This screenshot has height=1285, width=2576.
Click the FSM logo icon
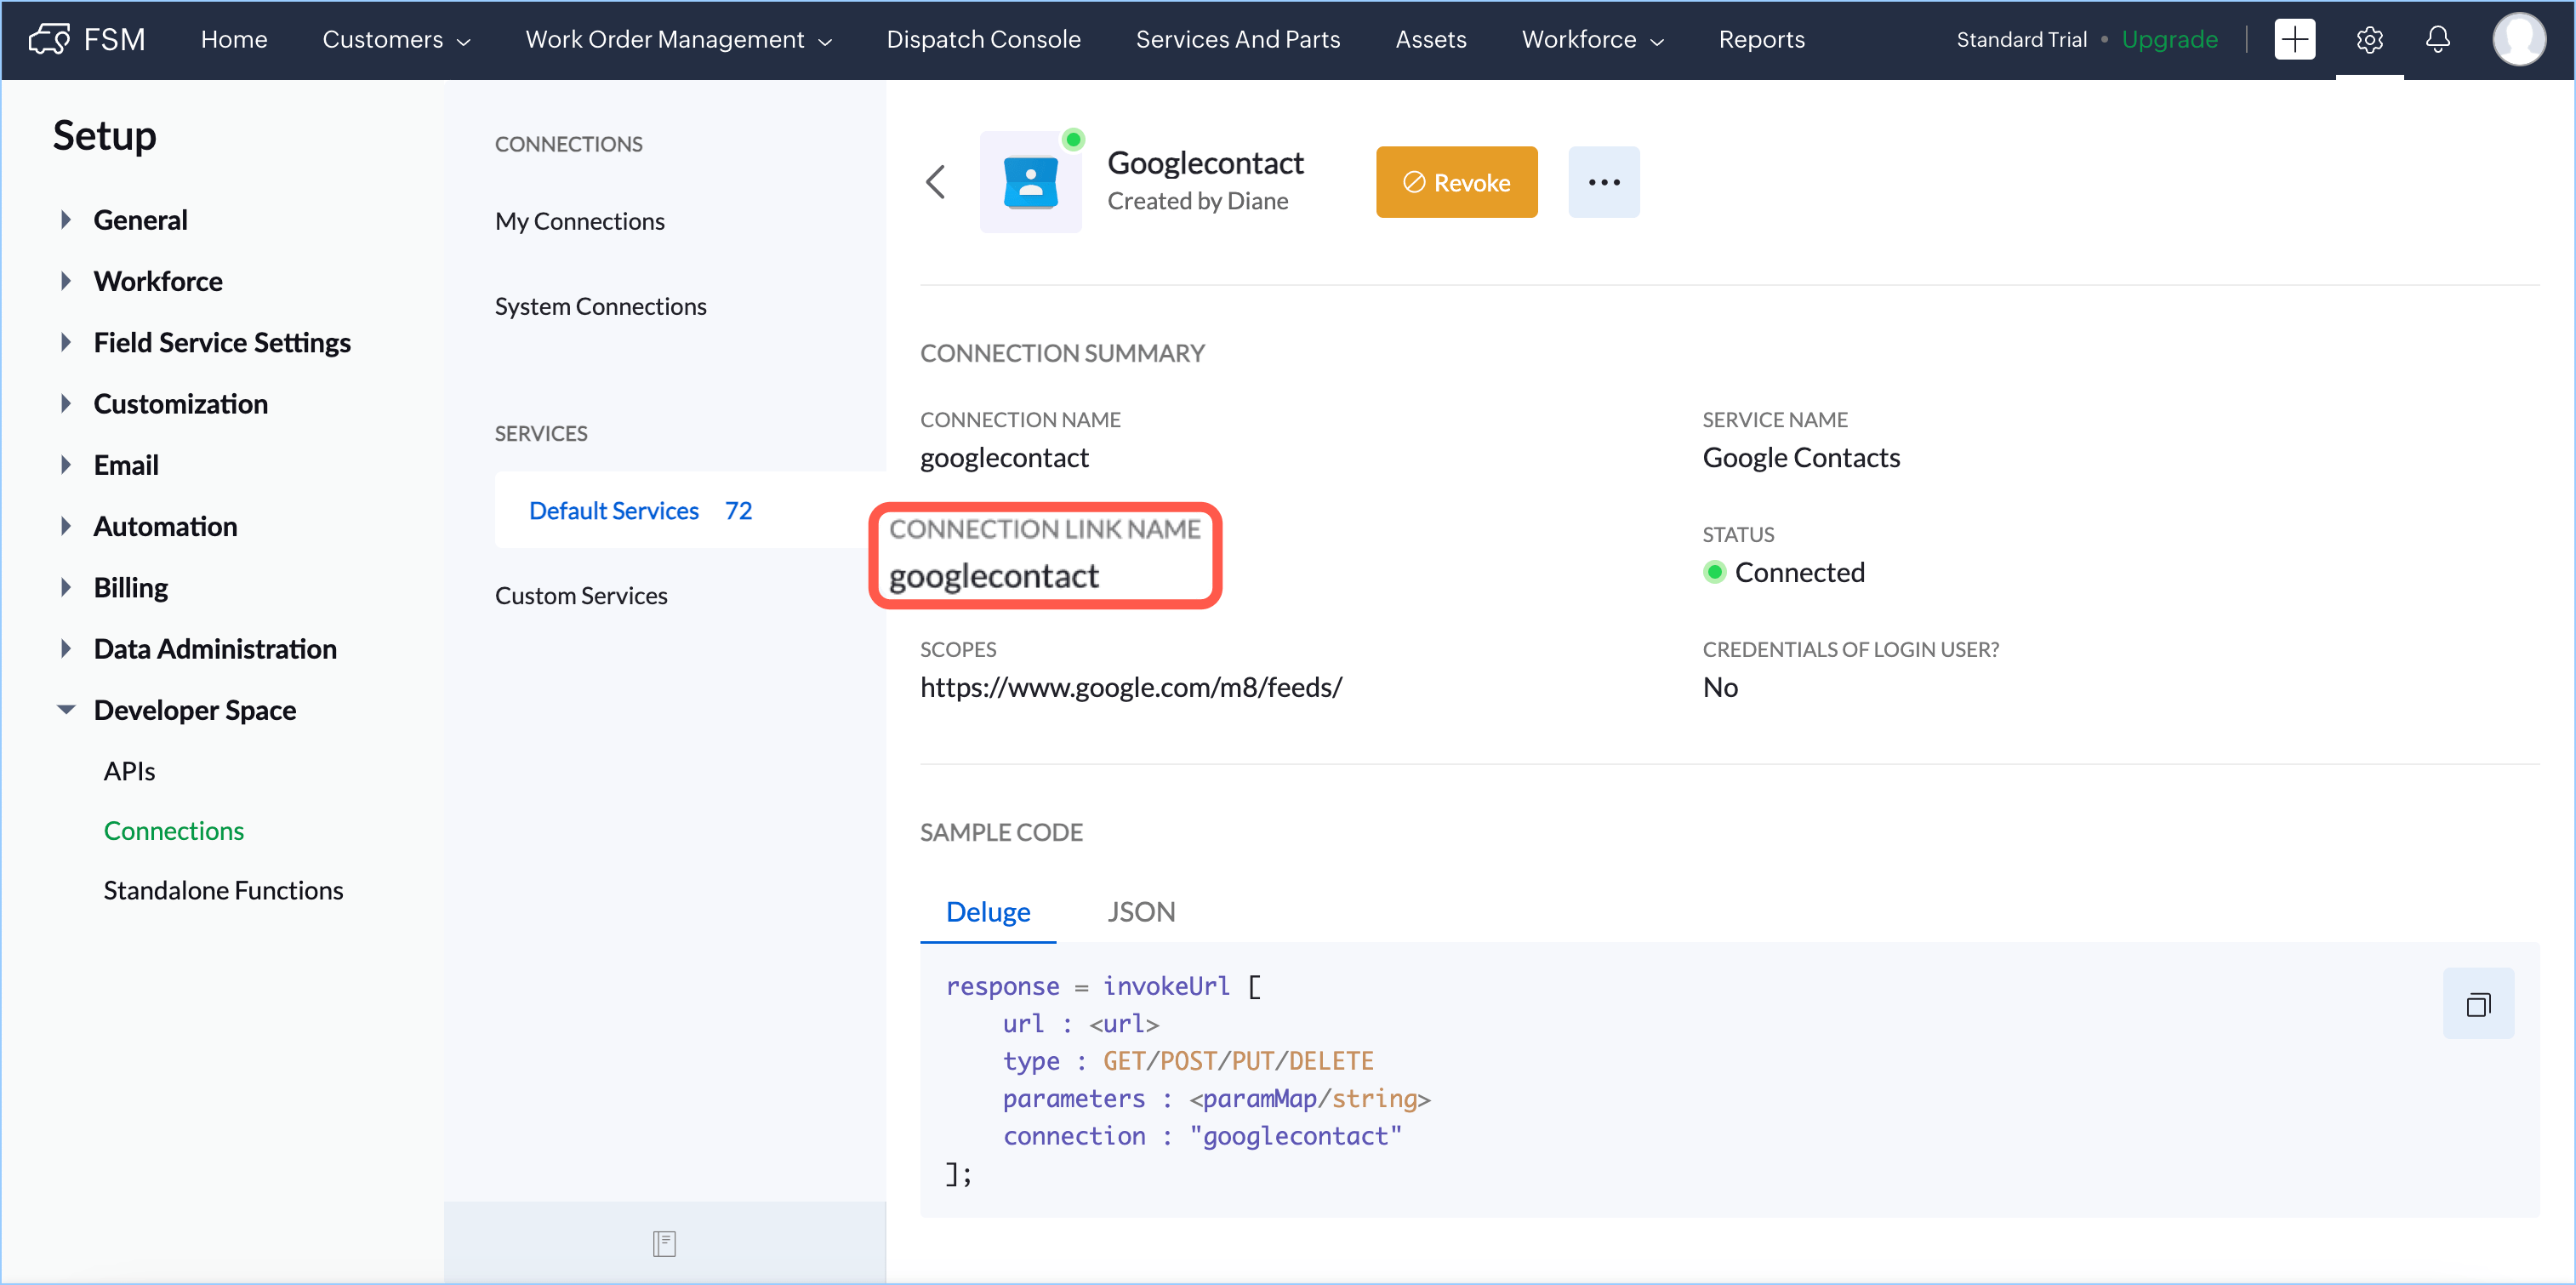(x=49, y=39)
